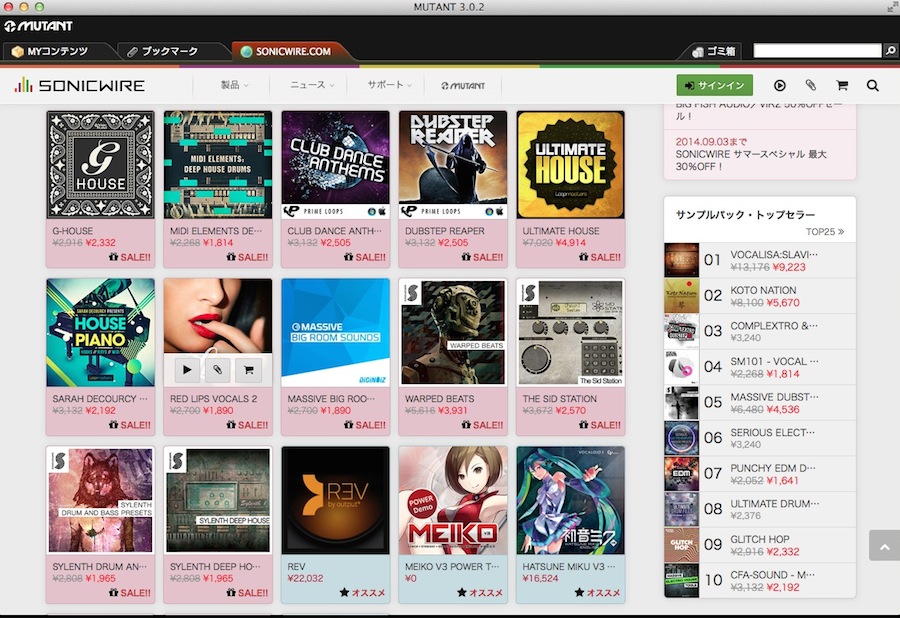The height and width of the screenshot is (618, 900).
Task: Click the star オススメ badge on MEIKO V3
Action: tap(480, 593)
